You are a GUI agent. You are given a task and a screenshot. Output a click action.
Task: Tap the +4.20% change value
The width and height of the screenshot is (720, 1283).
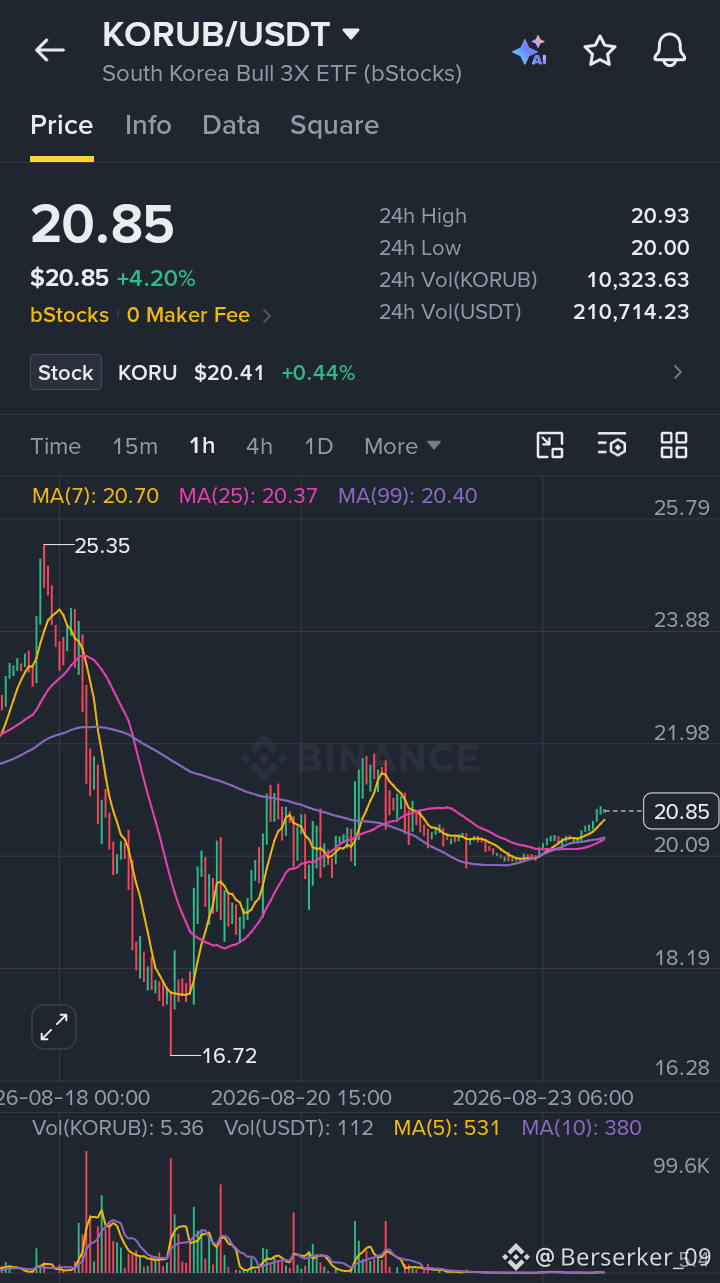pos(156,278)
